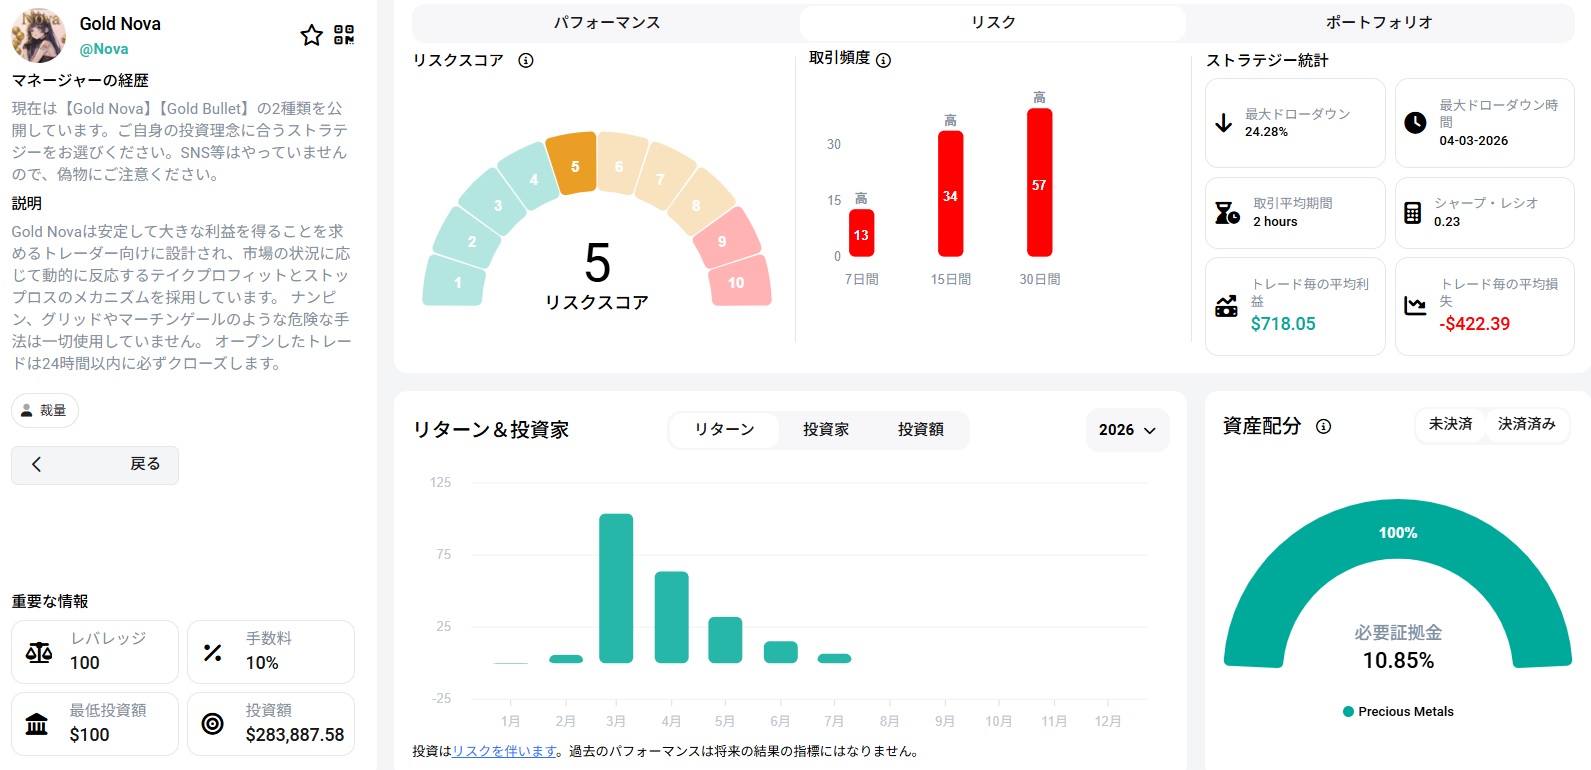Switch chart to 投資家
1591x770 pixels.
pos(826,429)
